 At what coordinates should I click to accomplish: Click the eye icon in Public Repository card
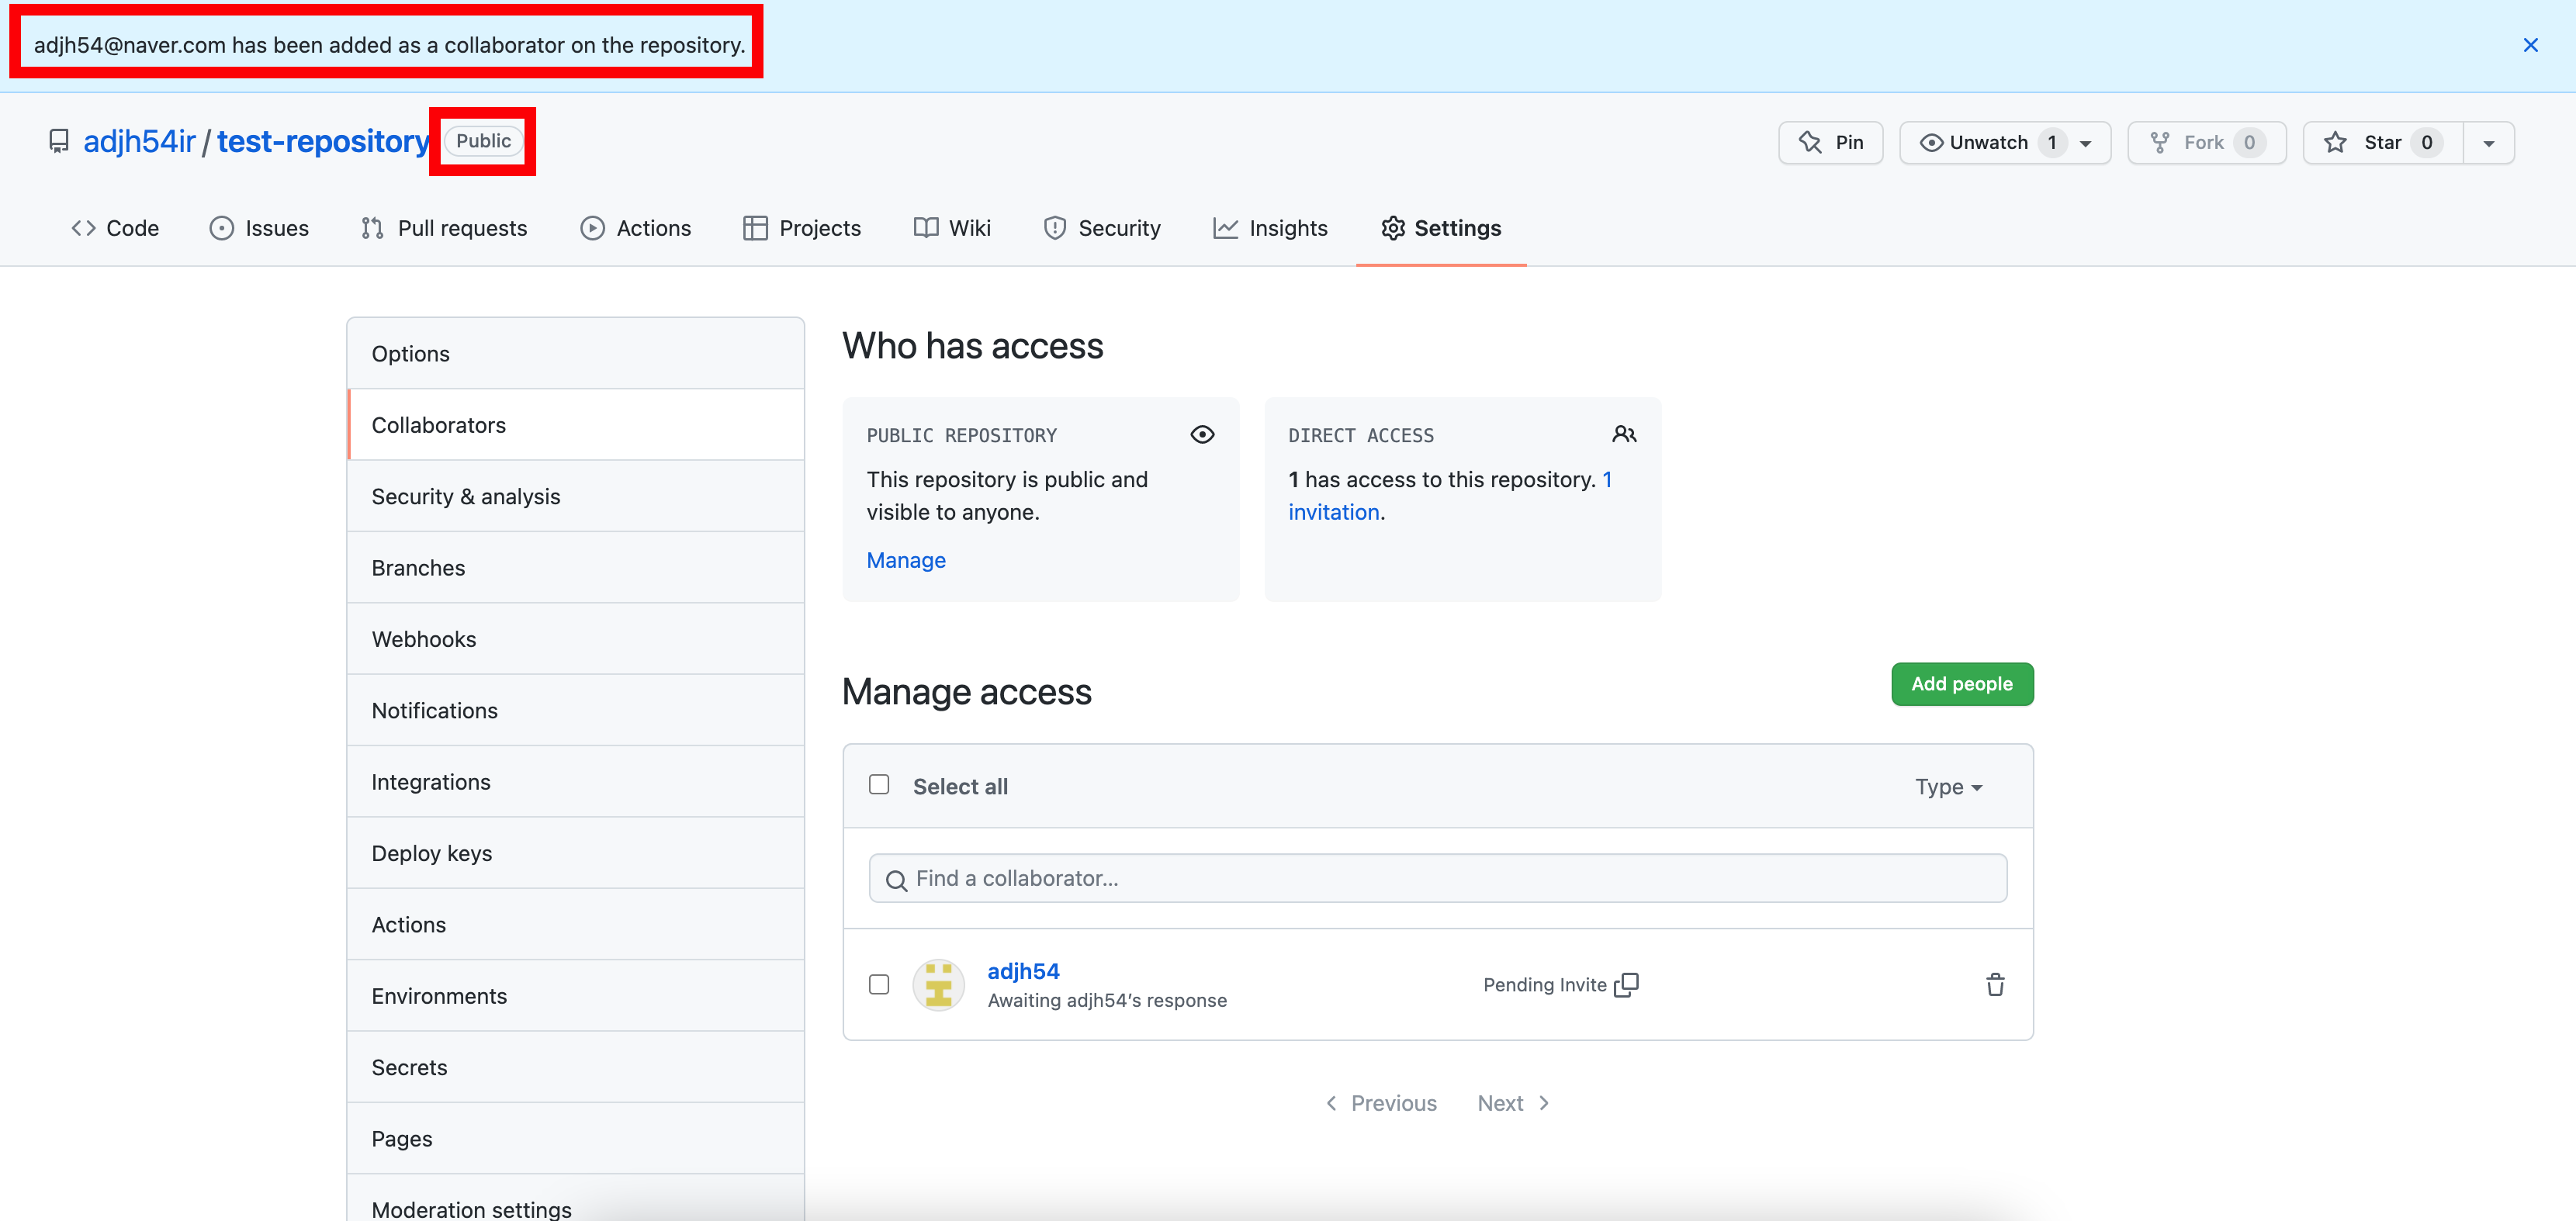[1202, 434]
